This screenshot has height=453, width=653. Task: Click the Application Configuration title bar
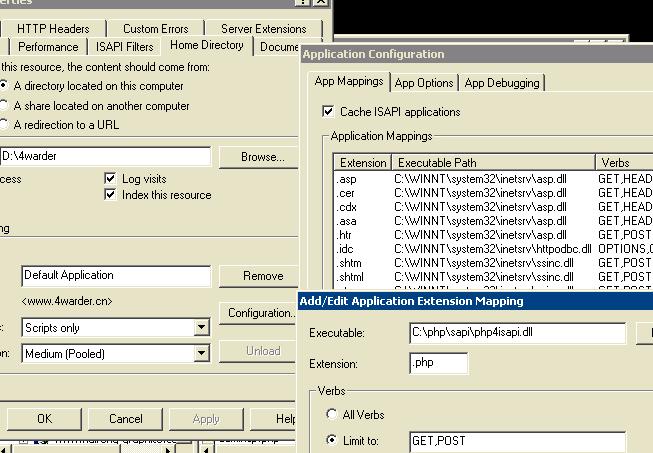point(476,54)
